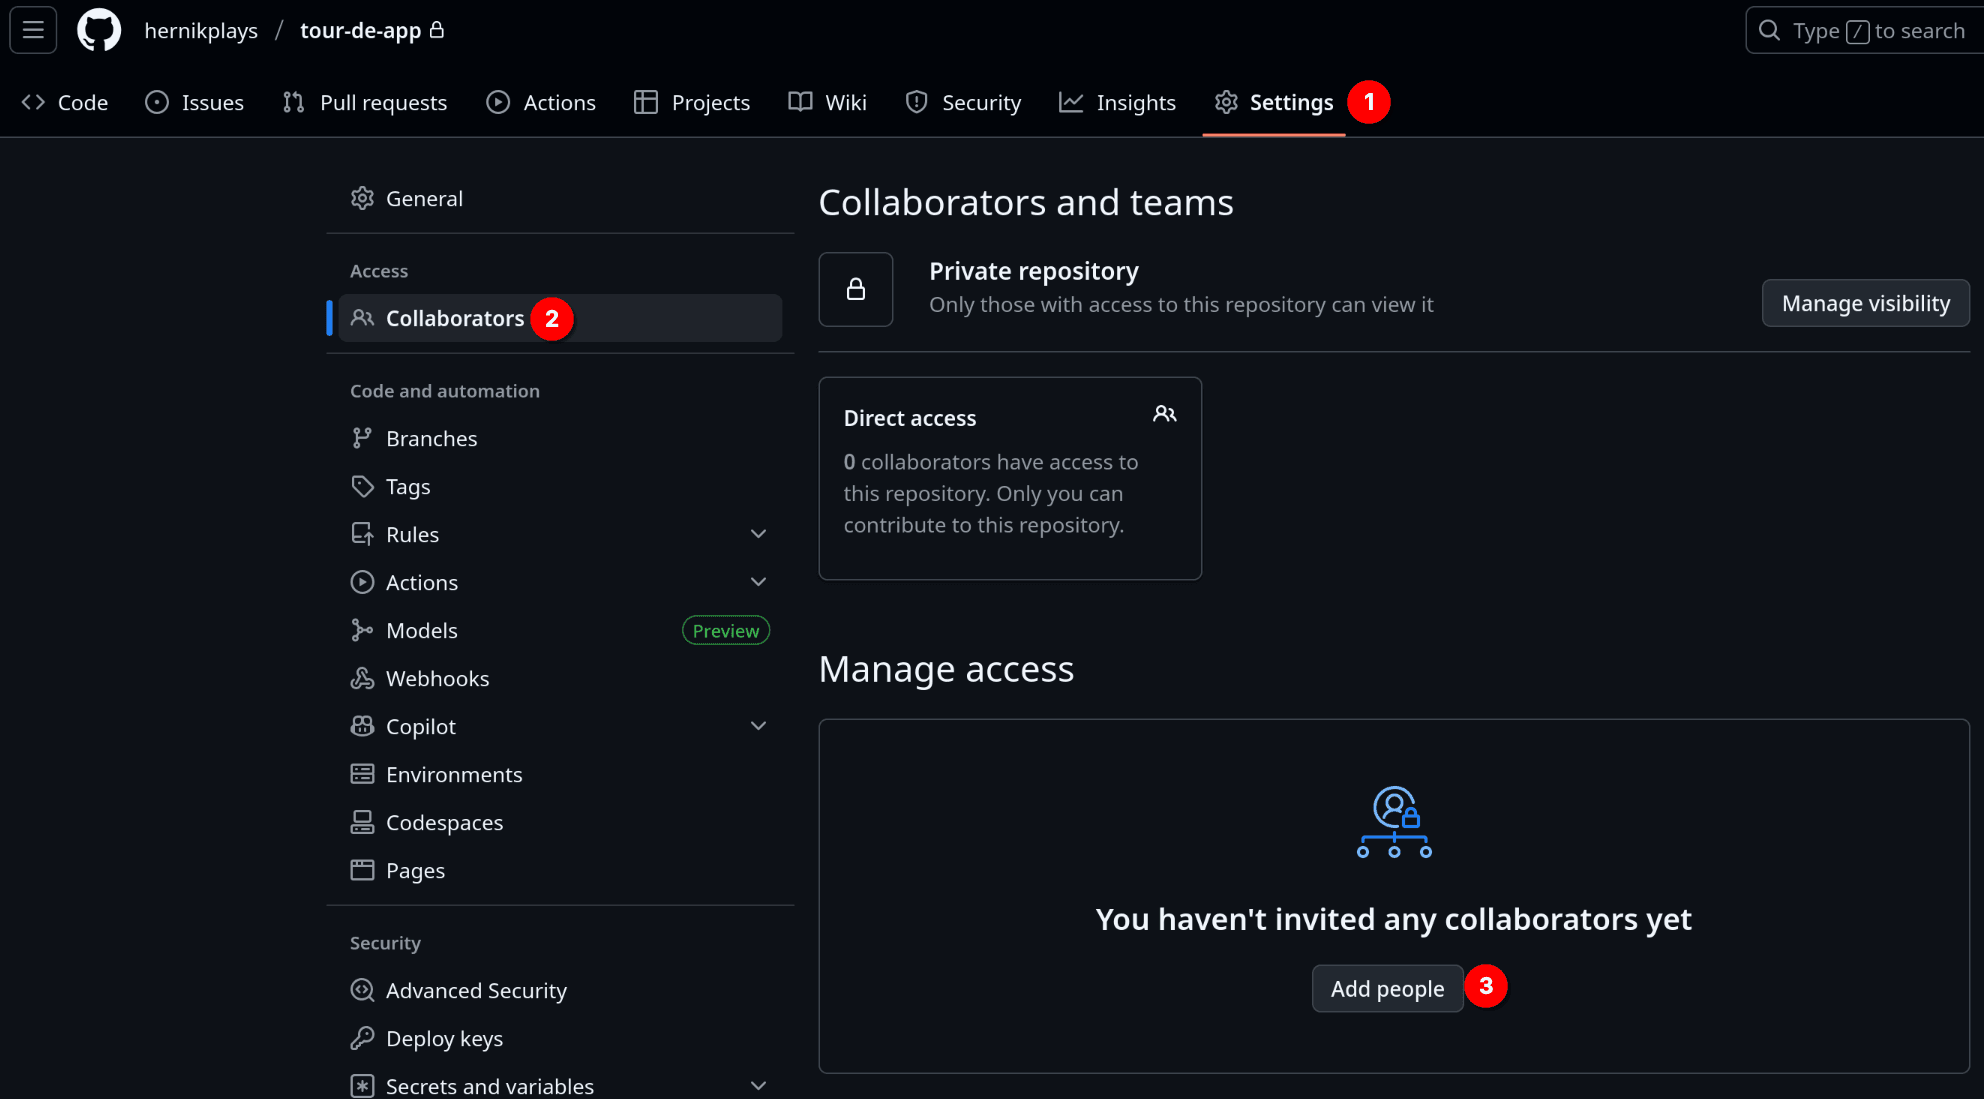1984x1099 pixels.
Task: Click the Webhooks sidebar icon
Action: pyautogui.click(x=362, y=679)
